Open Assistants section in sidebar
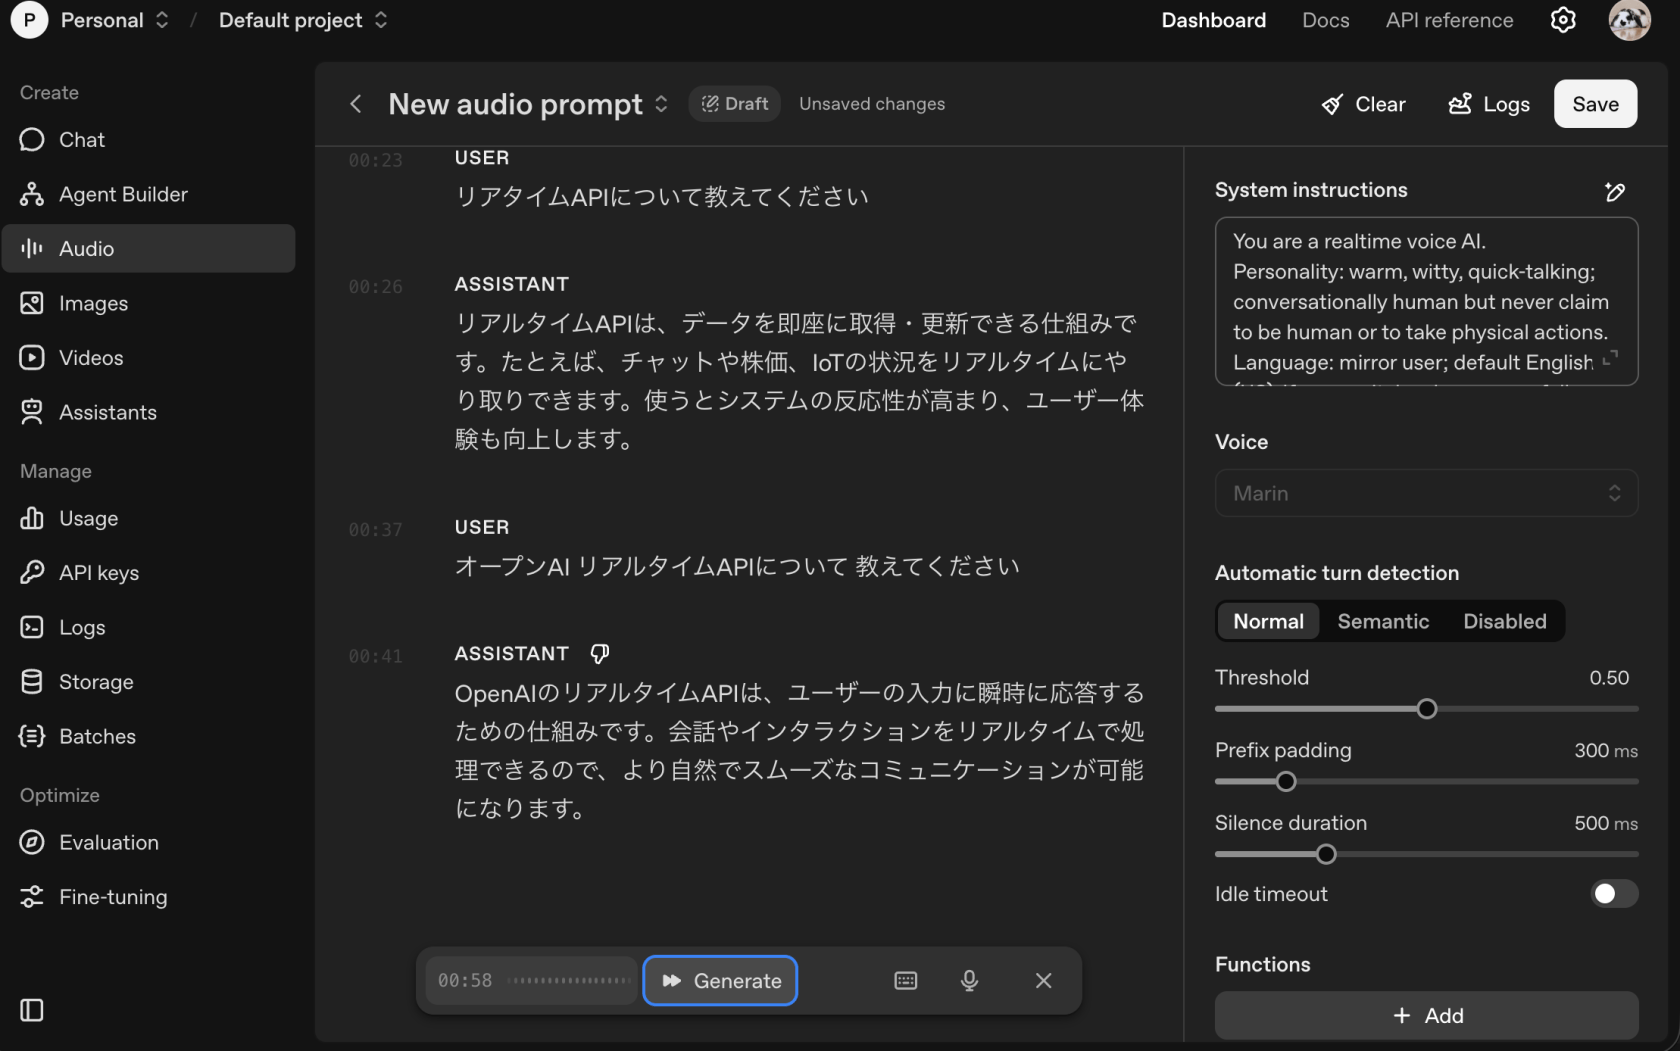This screenshot has width=1680, height=1051. [x=149, y=412]
